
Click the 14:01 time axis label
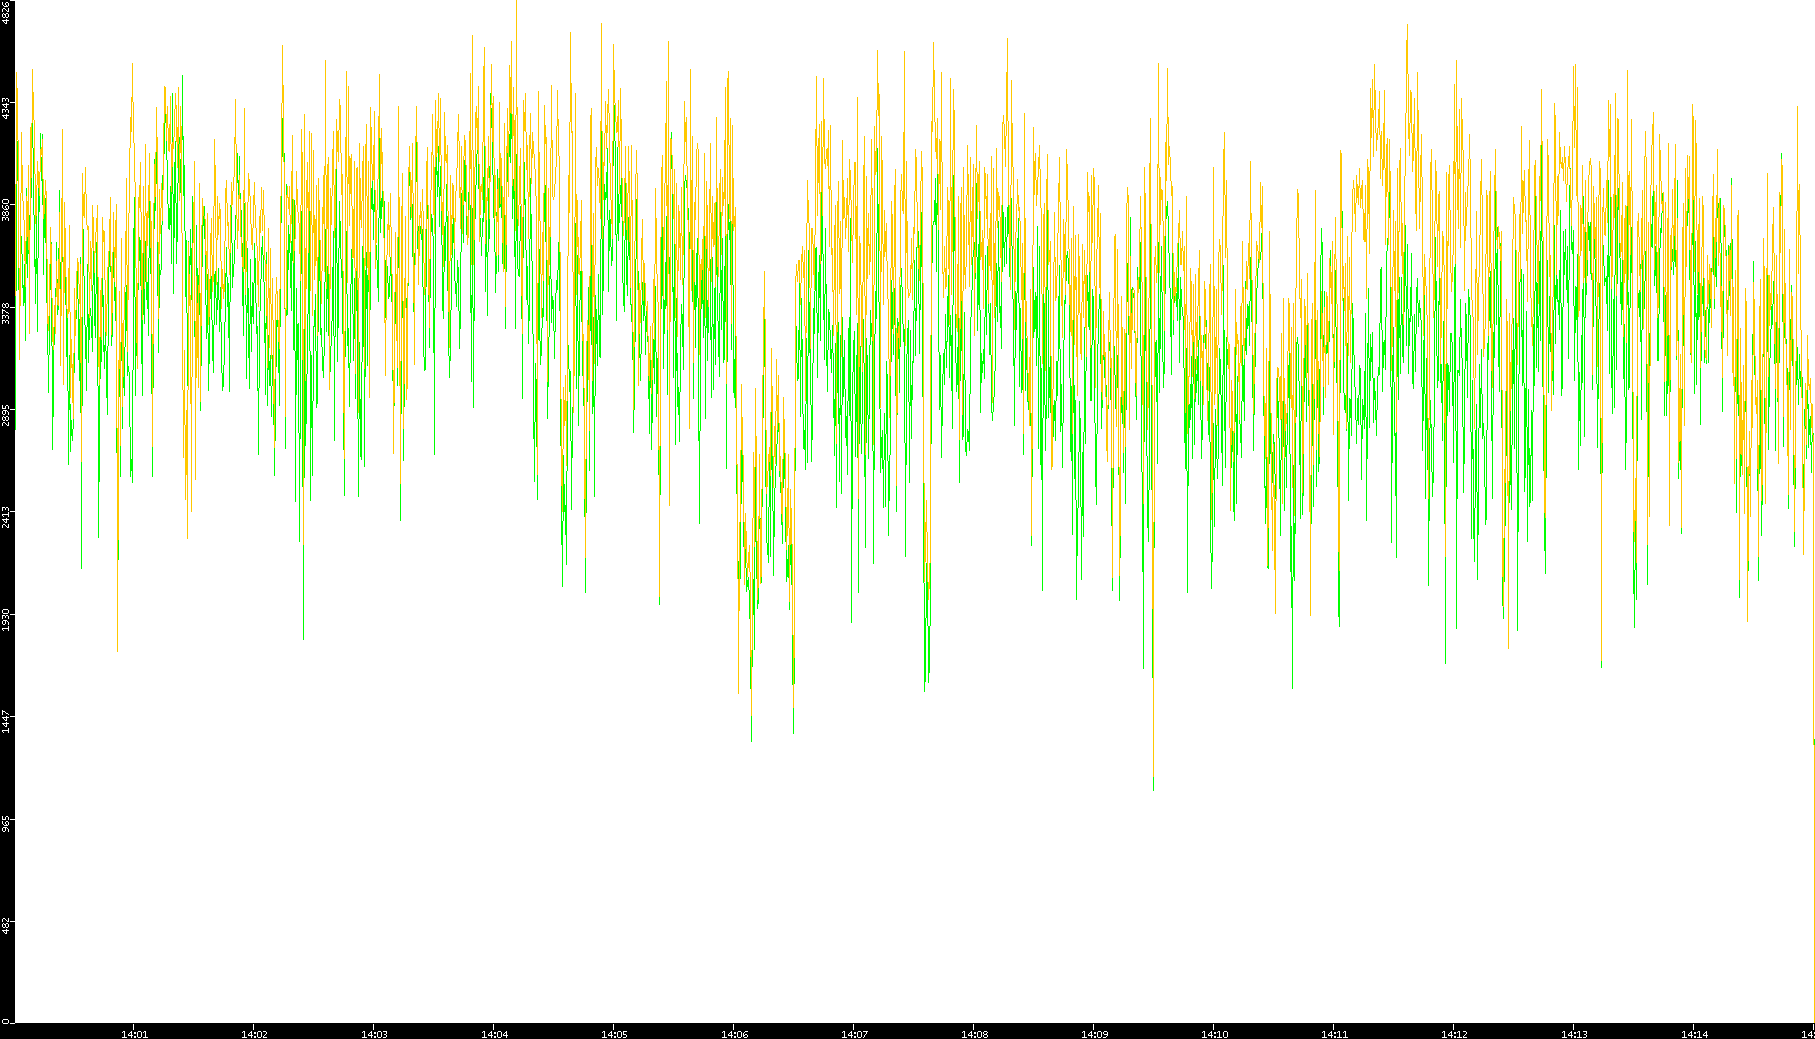pyautogui.click(x=134, y=1034)
